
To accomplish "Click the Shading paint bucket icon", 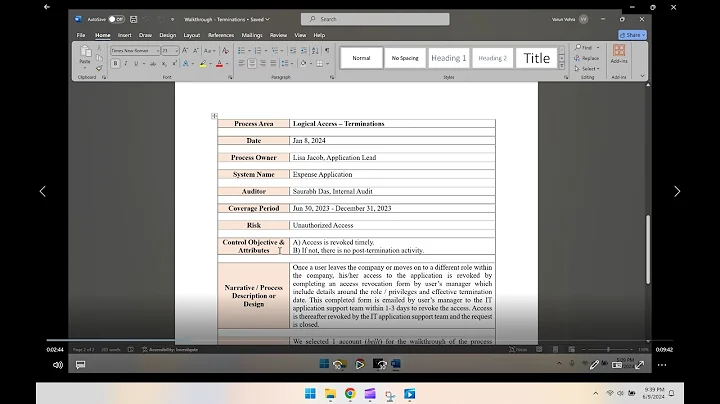I will pos(304,63).
